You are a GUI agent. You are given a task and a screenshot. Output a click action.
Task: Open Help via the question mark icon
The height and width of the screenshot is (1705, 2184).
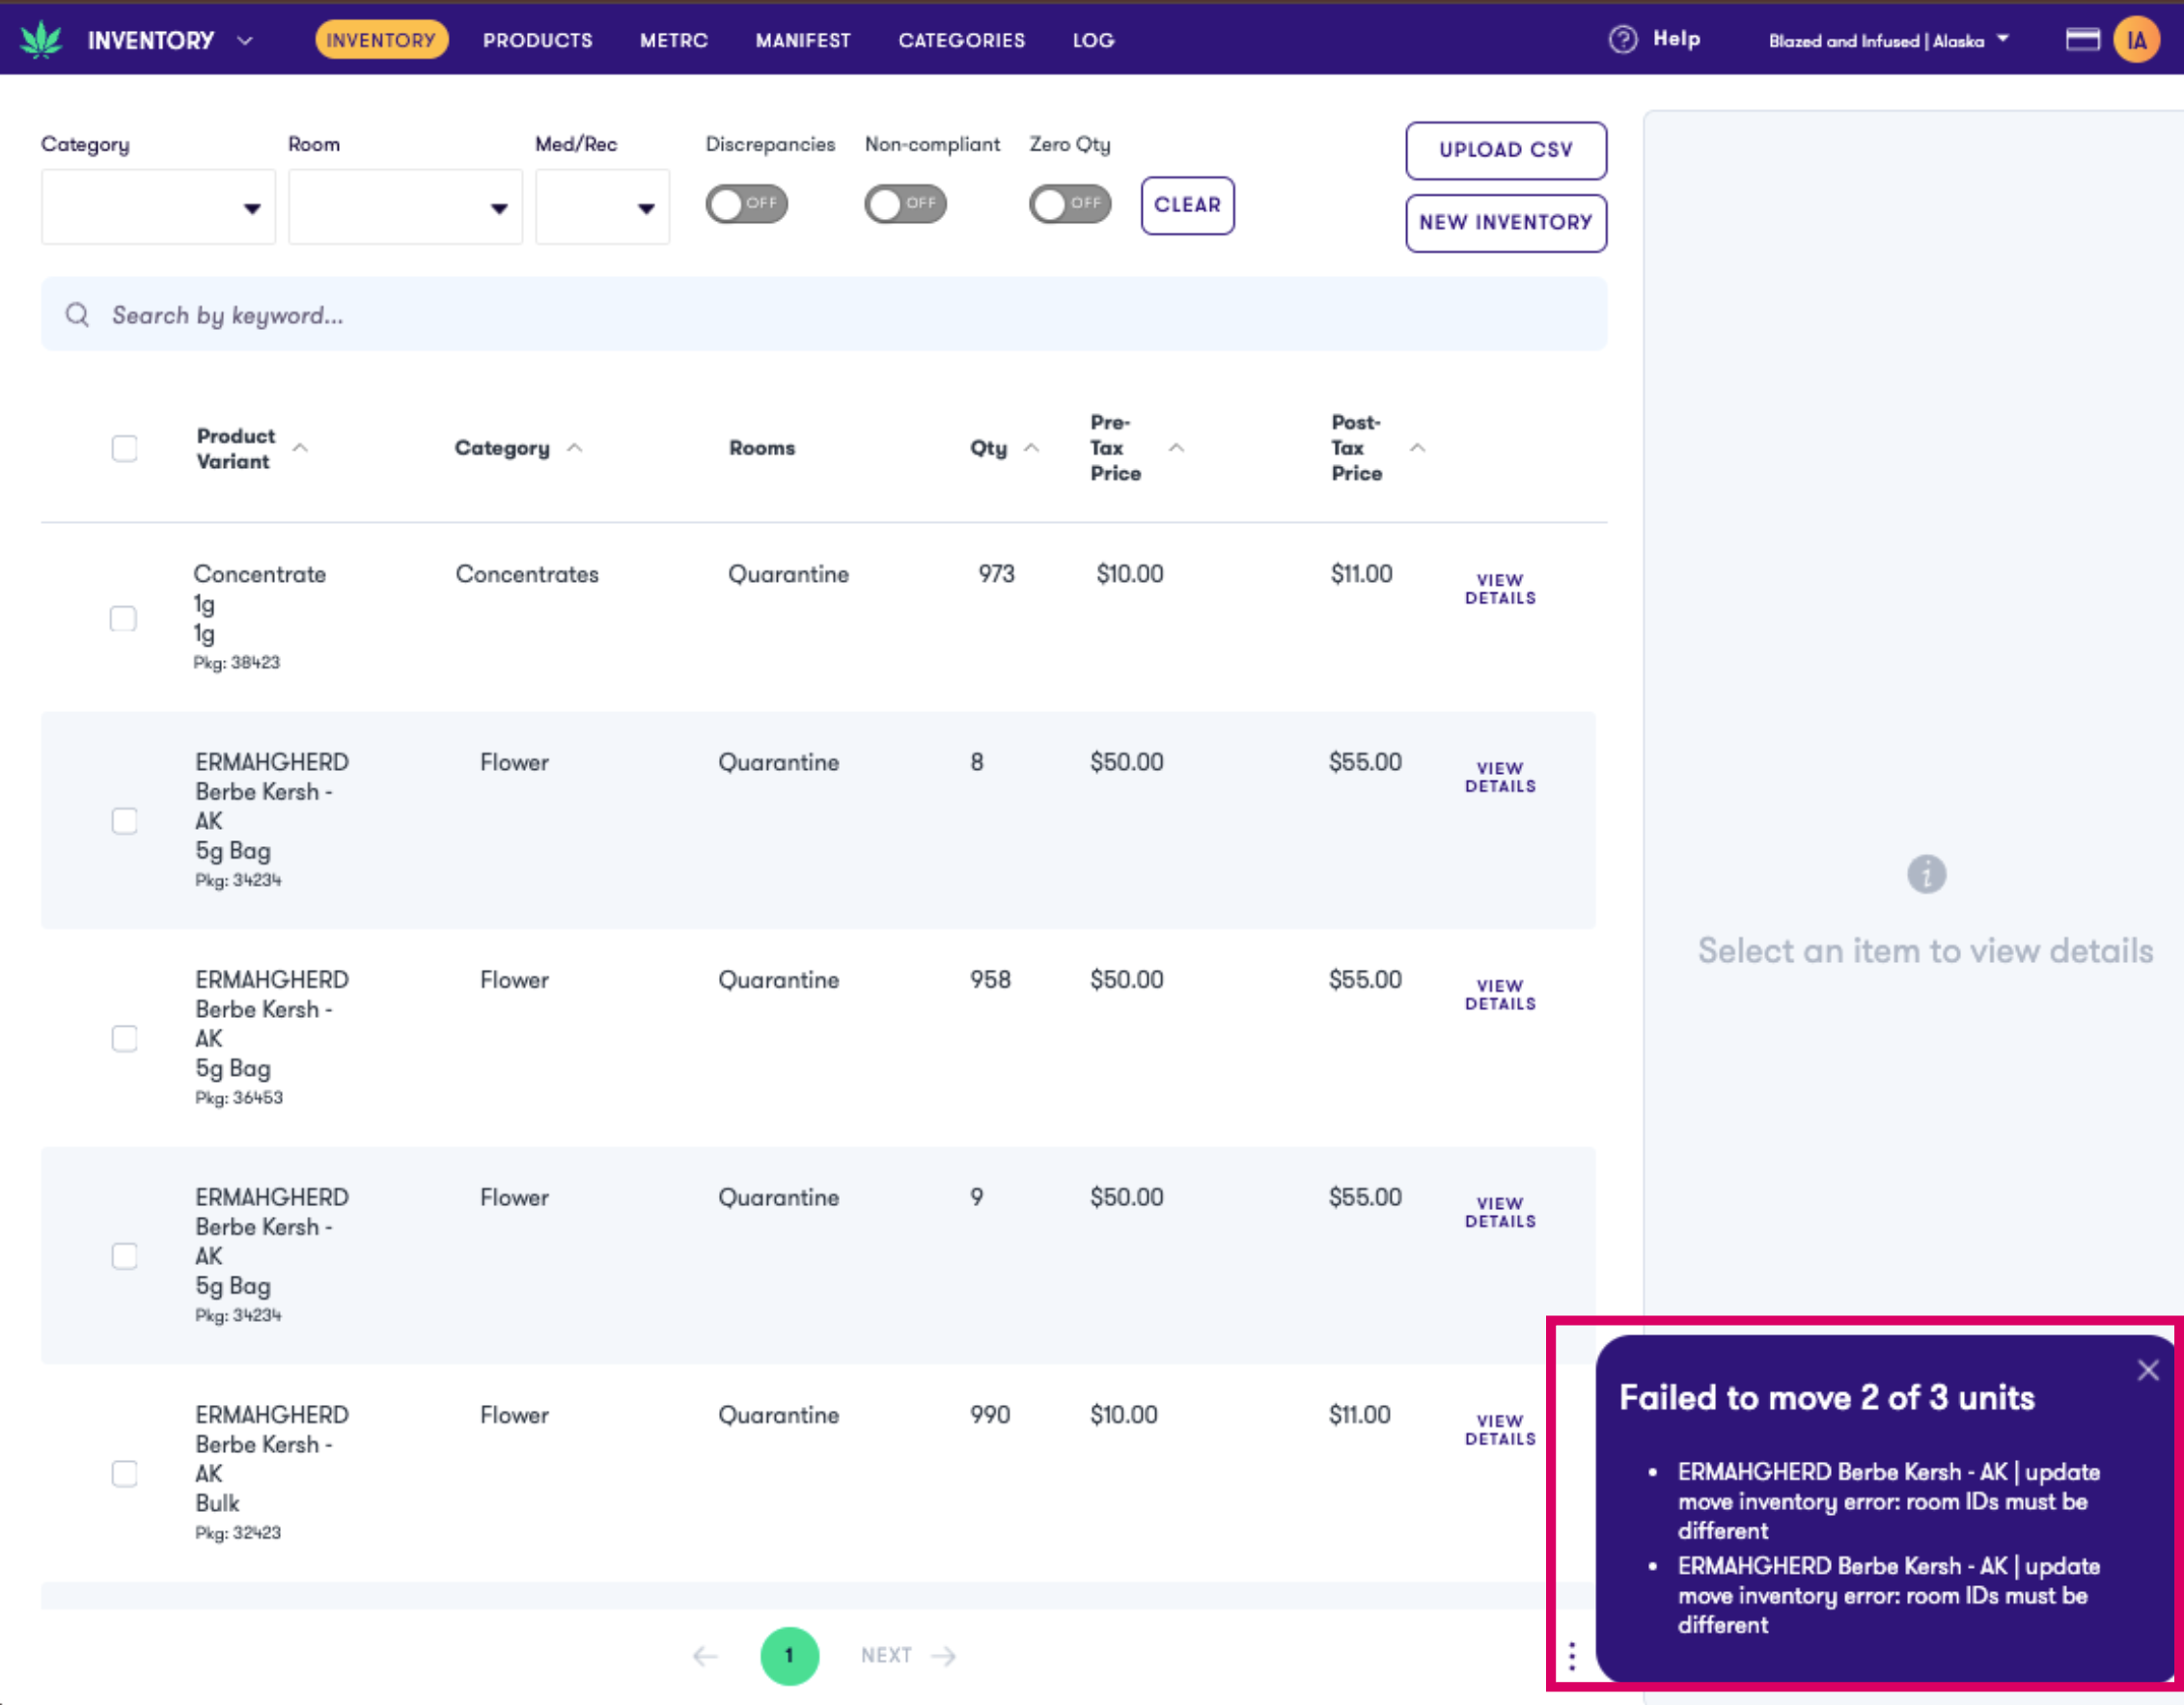click(x=1622, y=39)
